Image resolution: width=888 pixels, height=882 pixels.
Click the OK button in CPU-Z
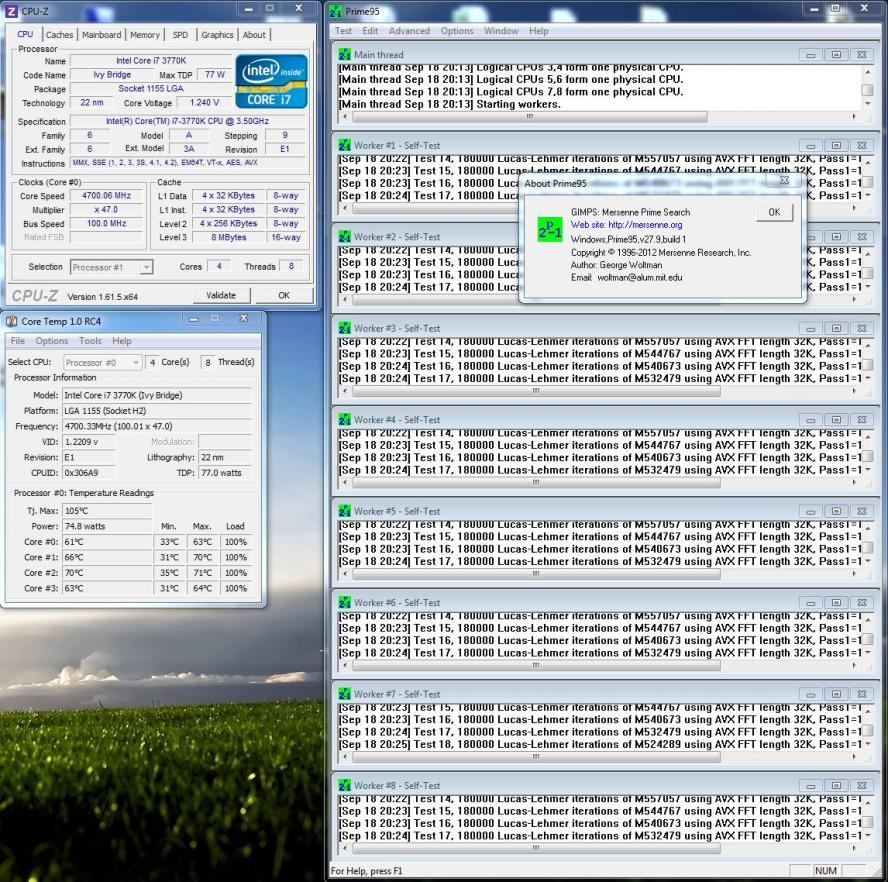click(x=284, y=296)
